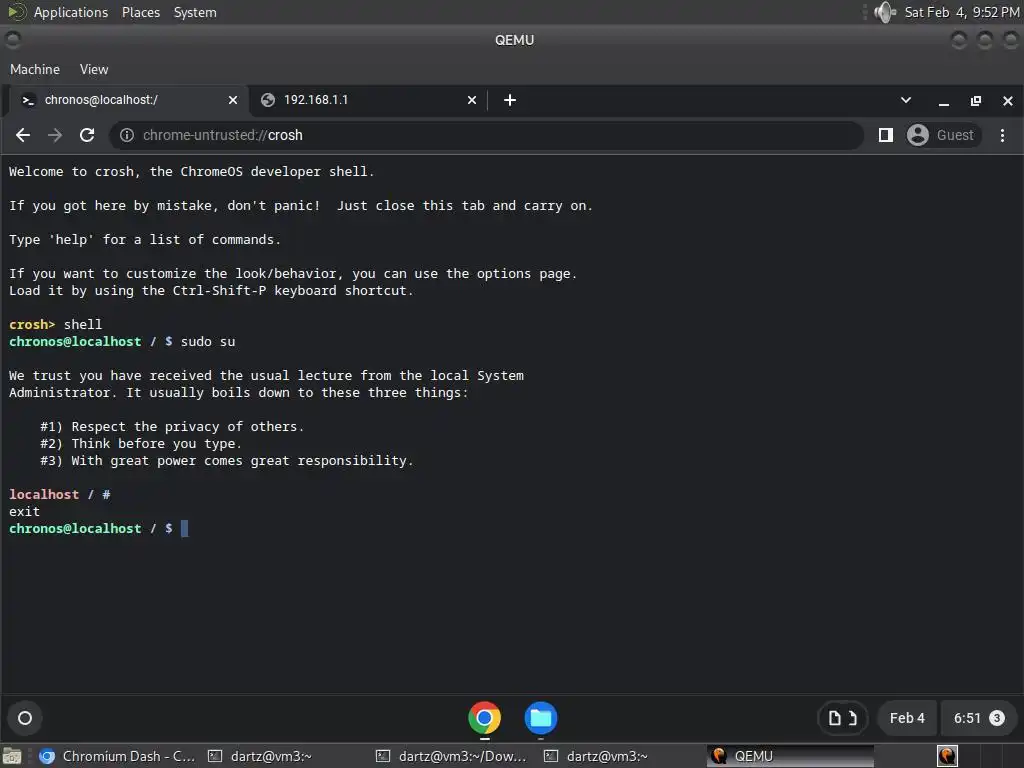This screenshot has height=768, width=1024.
Task: Open the QEMU Machine menu
Action: click(x=35, y=69)
